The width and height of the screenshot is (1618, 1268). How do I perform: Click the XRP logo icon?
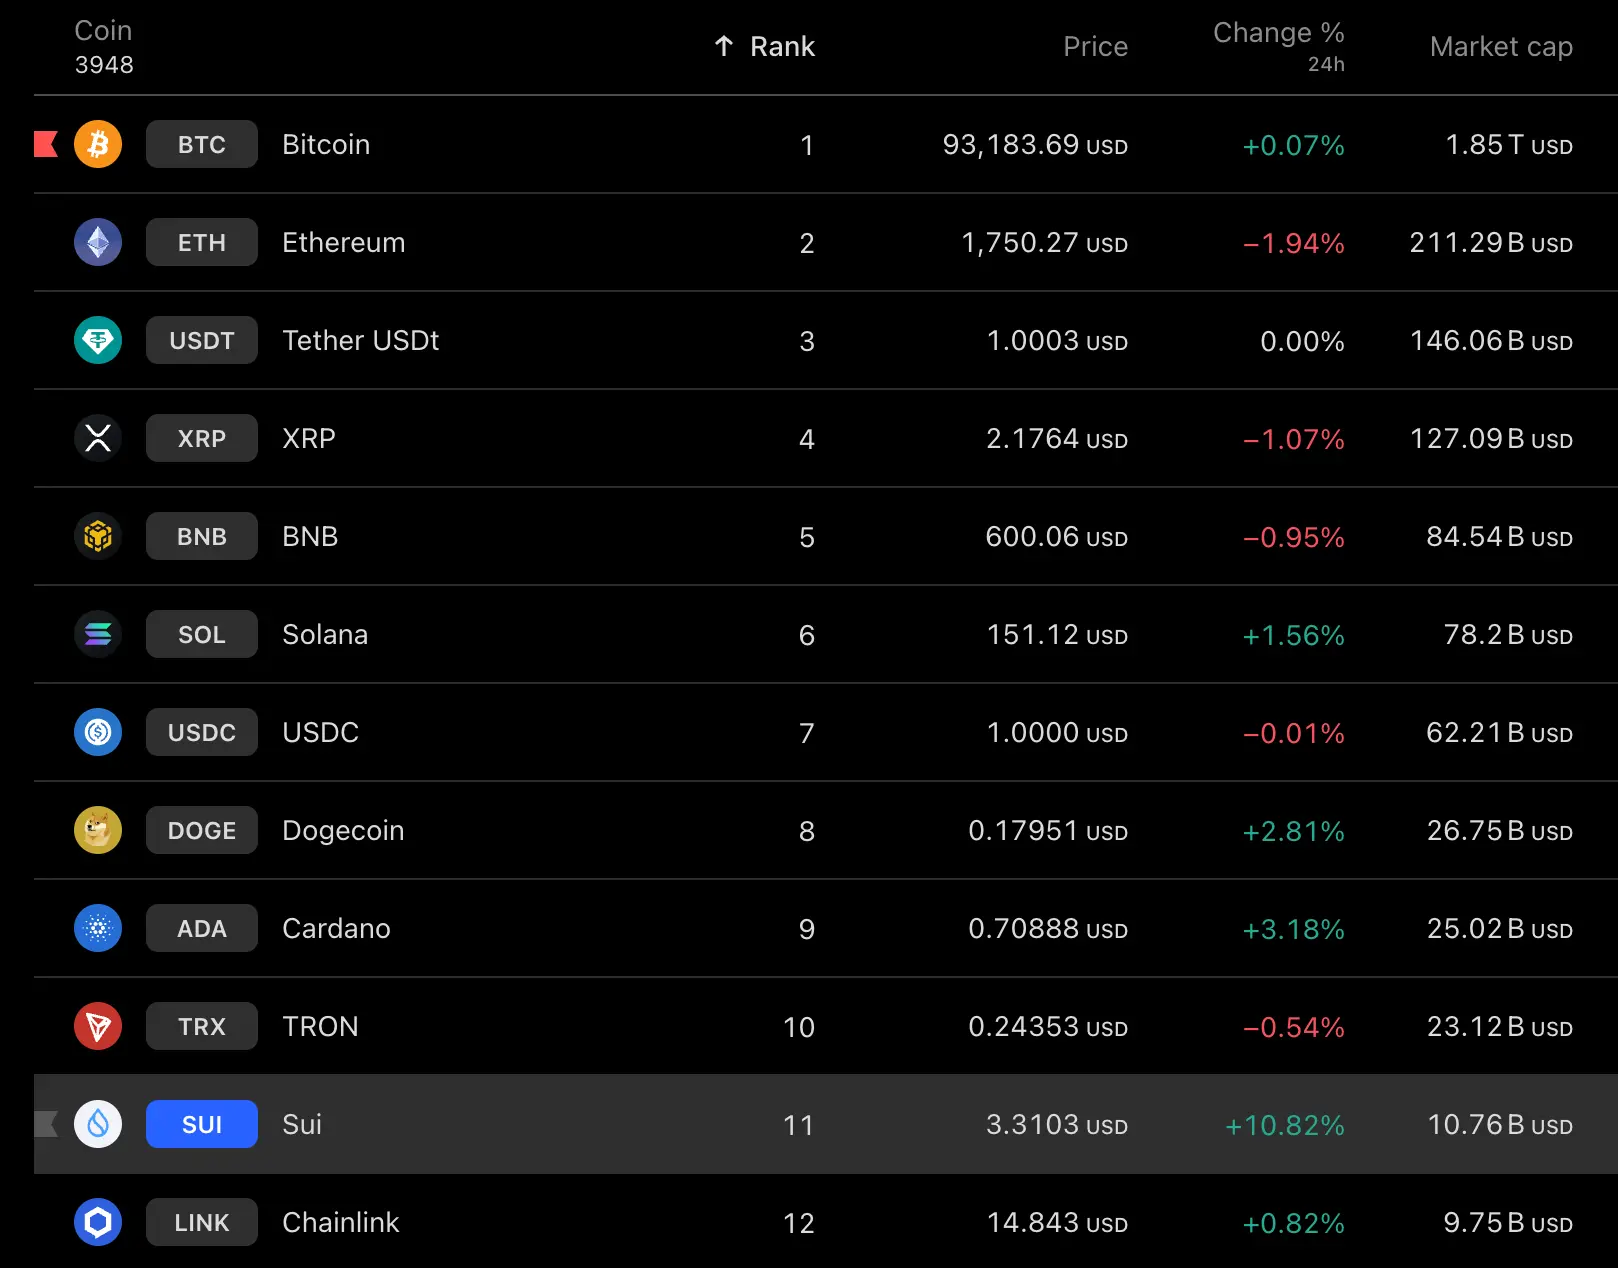point(98,438)
